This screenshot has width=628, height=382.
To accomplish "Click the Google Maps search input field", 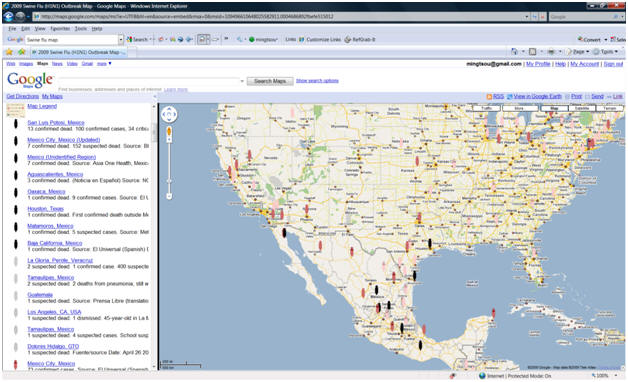I will click(x=148, y=81).
